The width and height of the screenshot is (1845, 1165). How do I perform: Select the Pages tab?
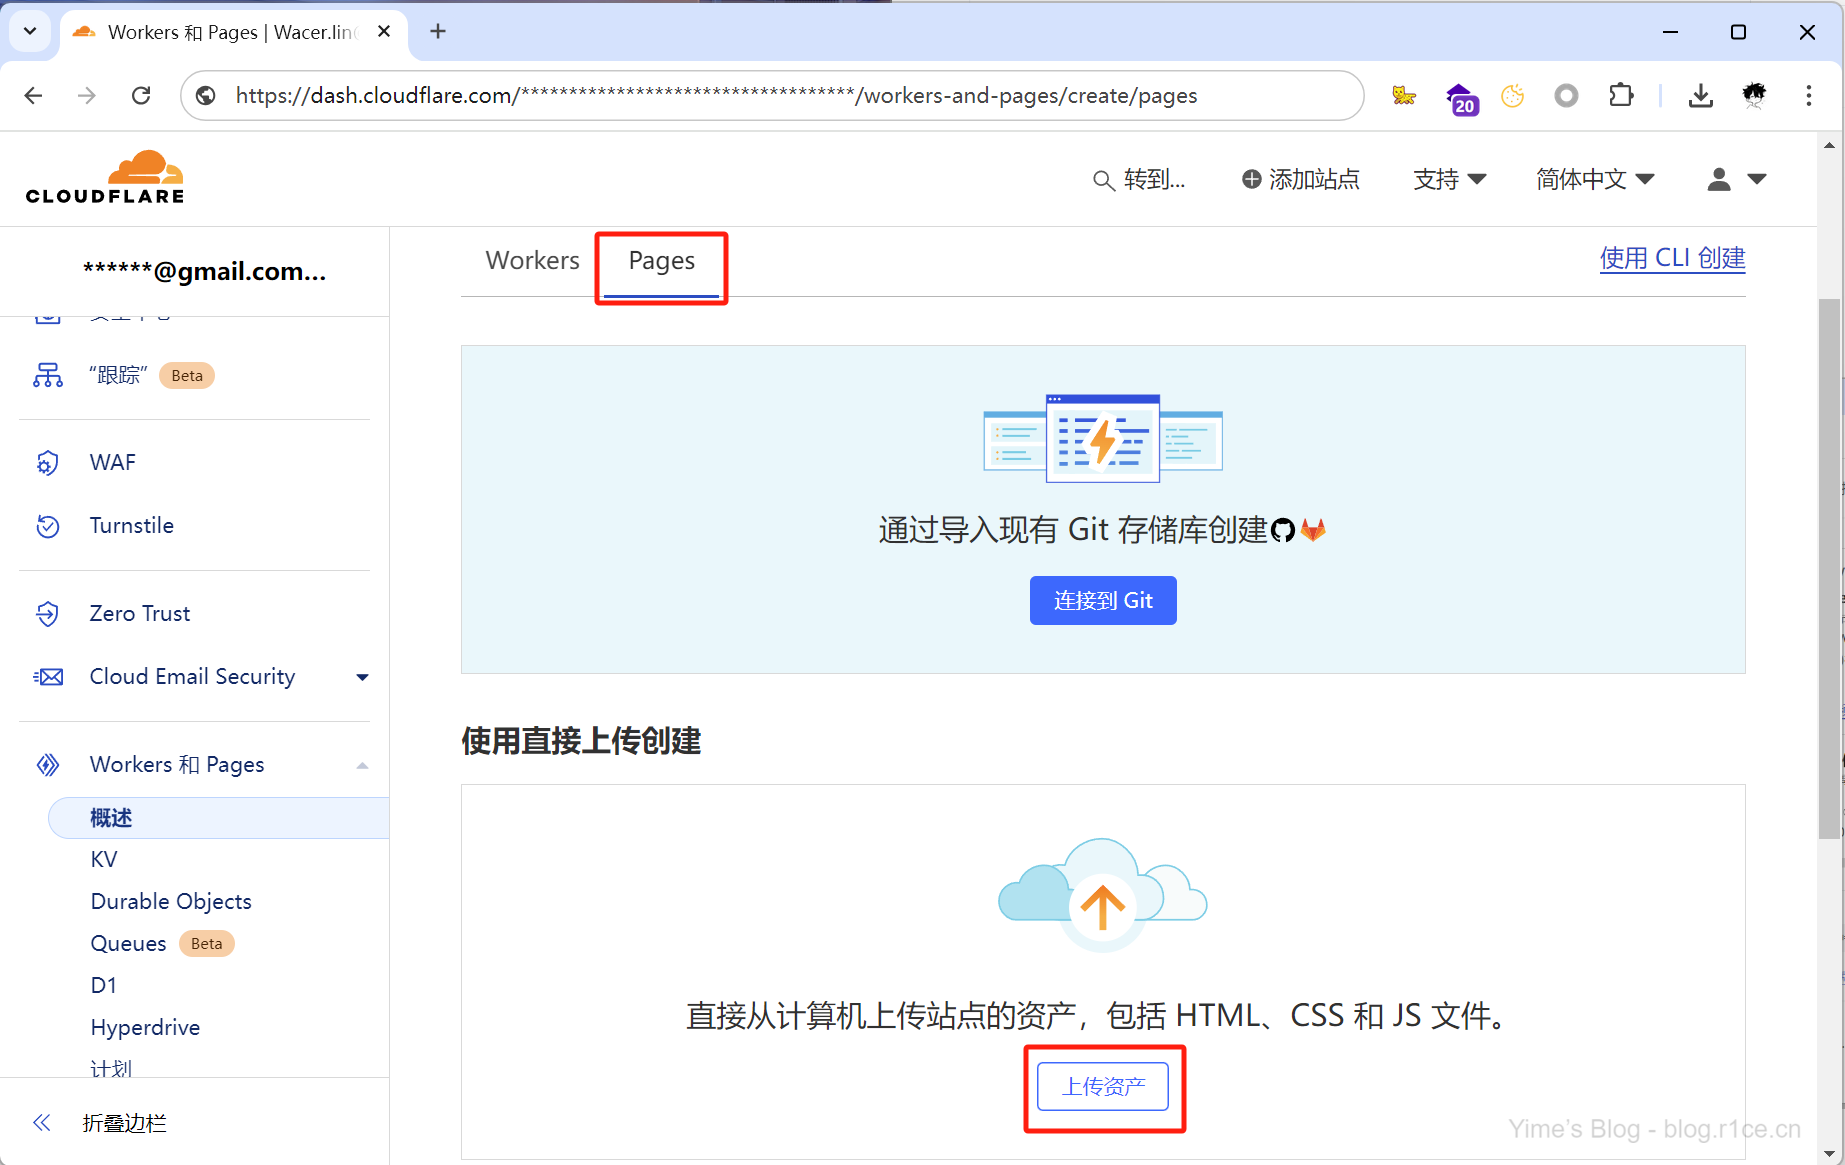661,261
